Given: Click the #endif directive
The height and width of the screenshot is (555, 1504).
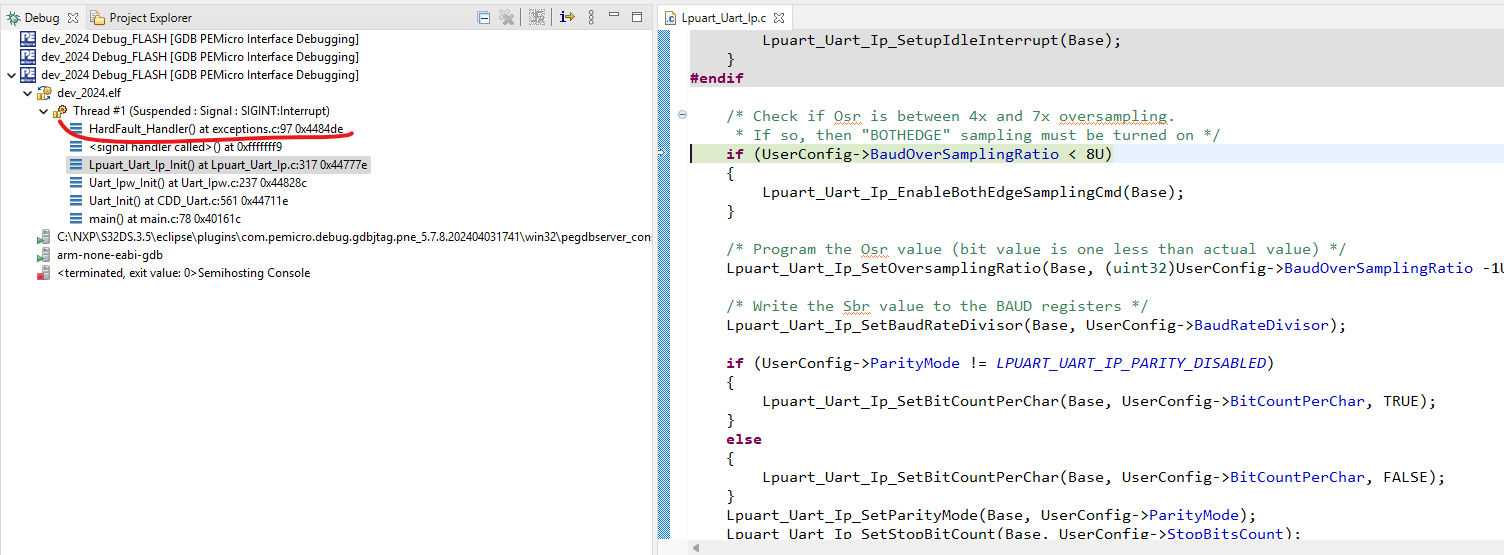Looking at the screenshot, I should (x=717, y=78).
